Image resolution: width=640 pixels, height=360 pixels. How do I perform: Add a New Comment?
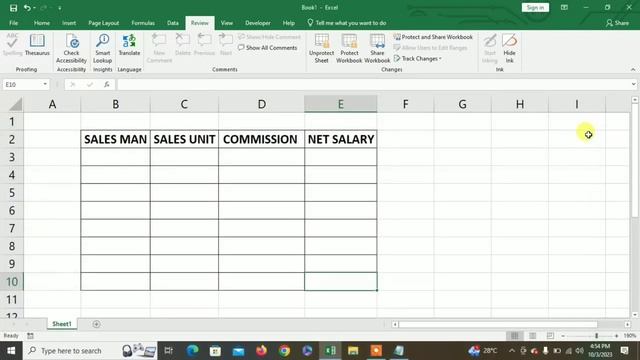pyautogui.click(x=159, y=49)
